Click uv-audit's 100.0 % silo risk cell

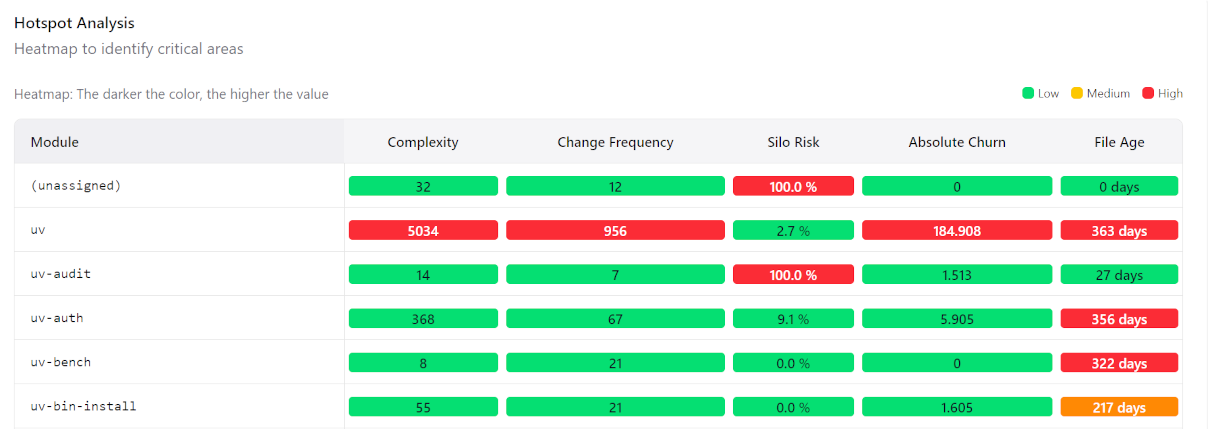point(793,274)
